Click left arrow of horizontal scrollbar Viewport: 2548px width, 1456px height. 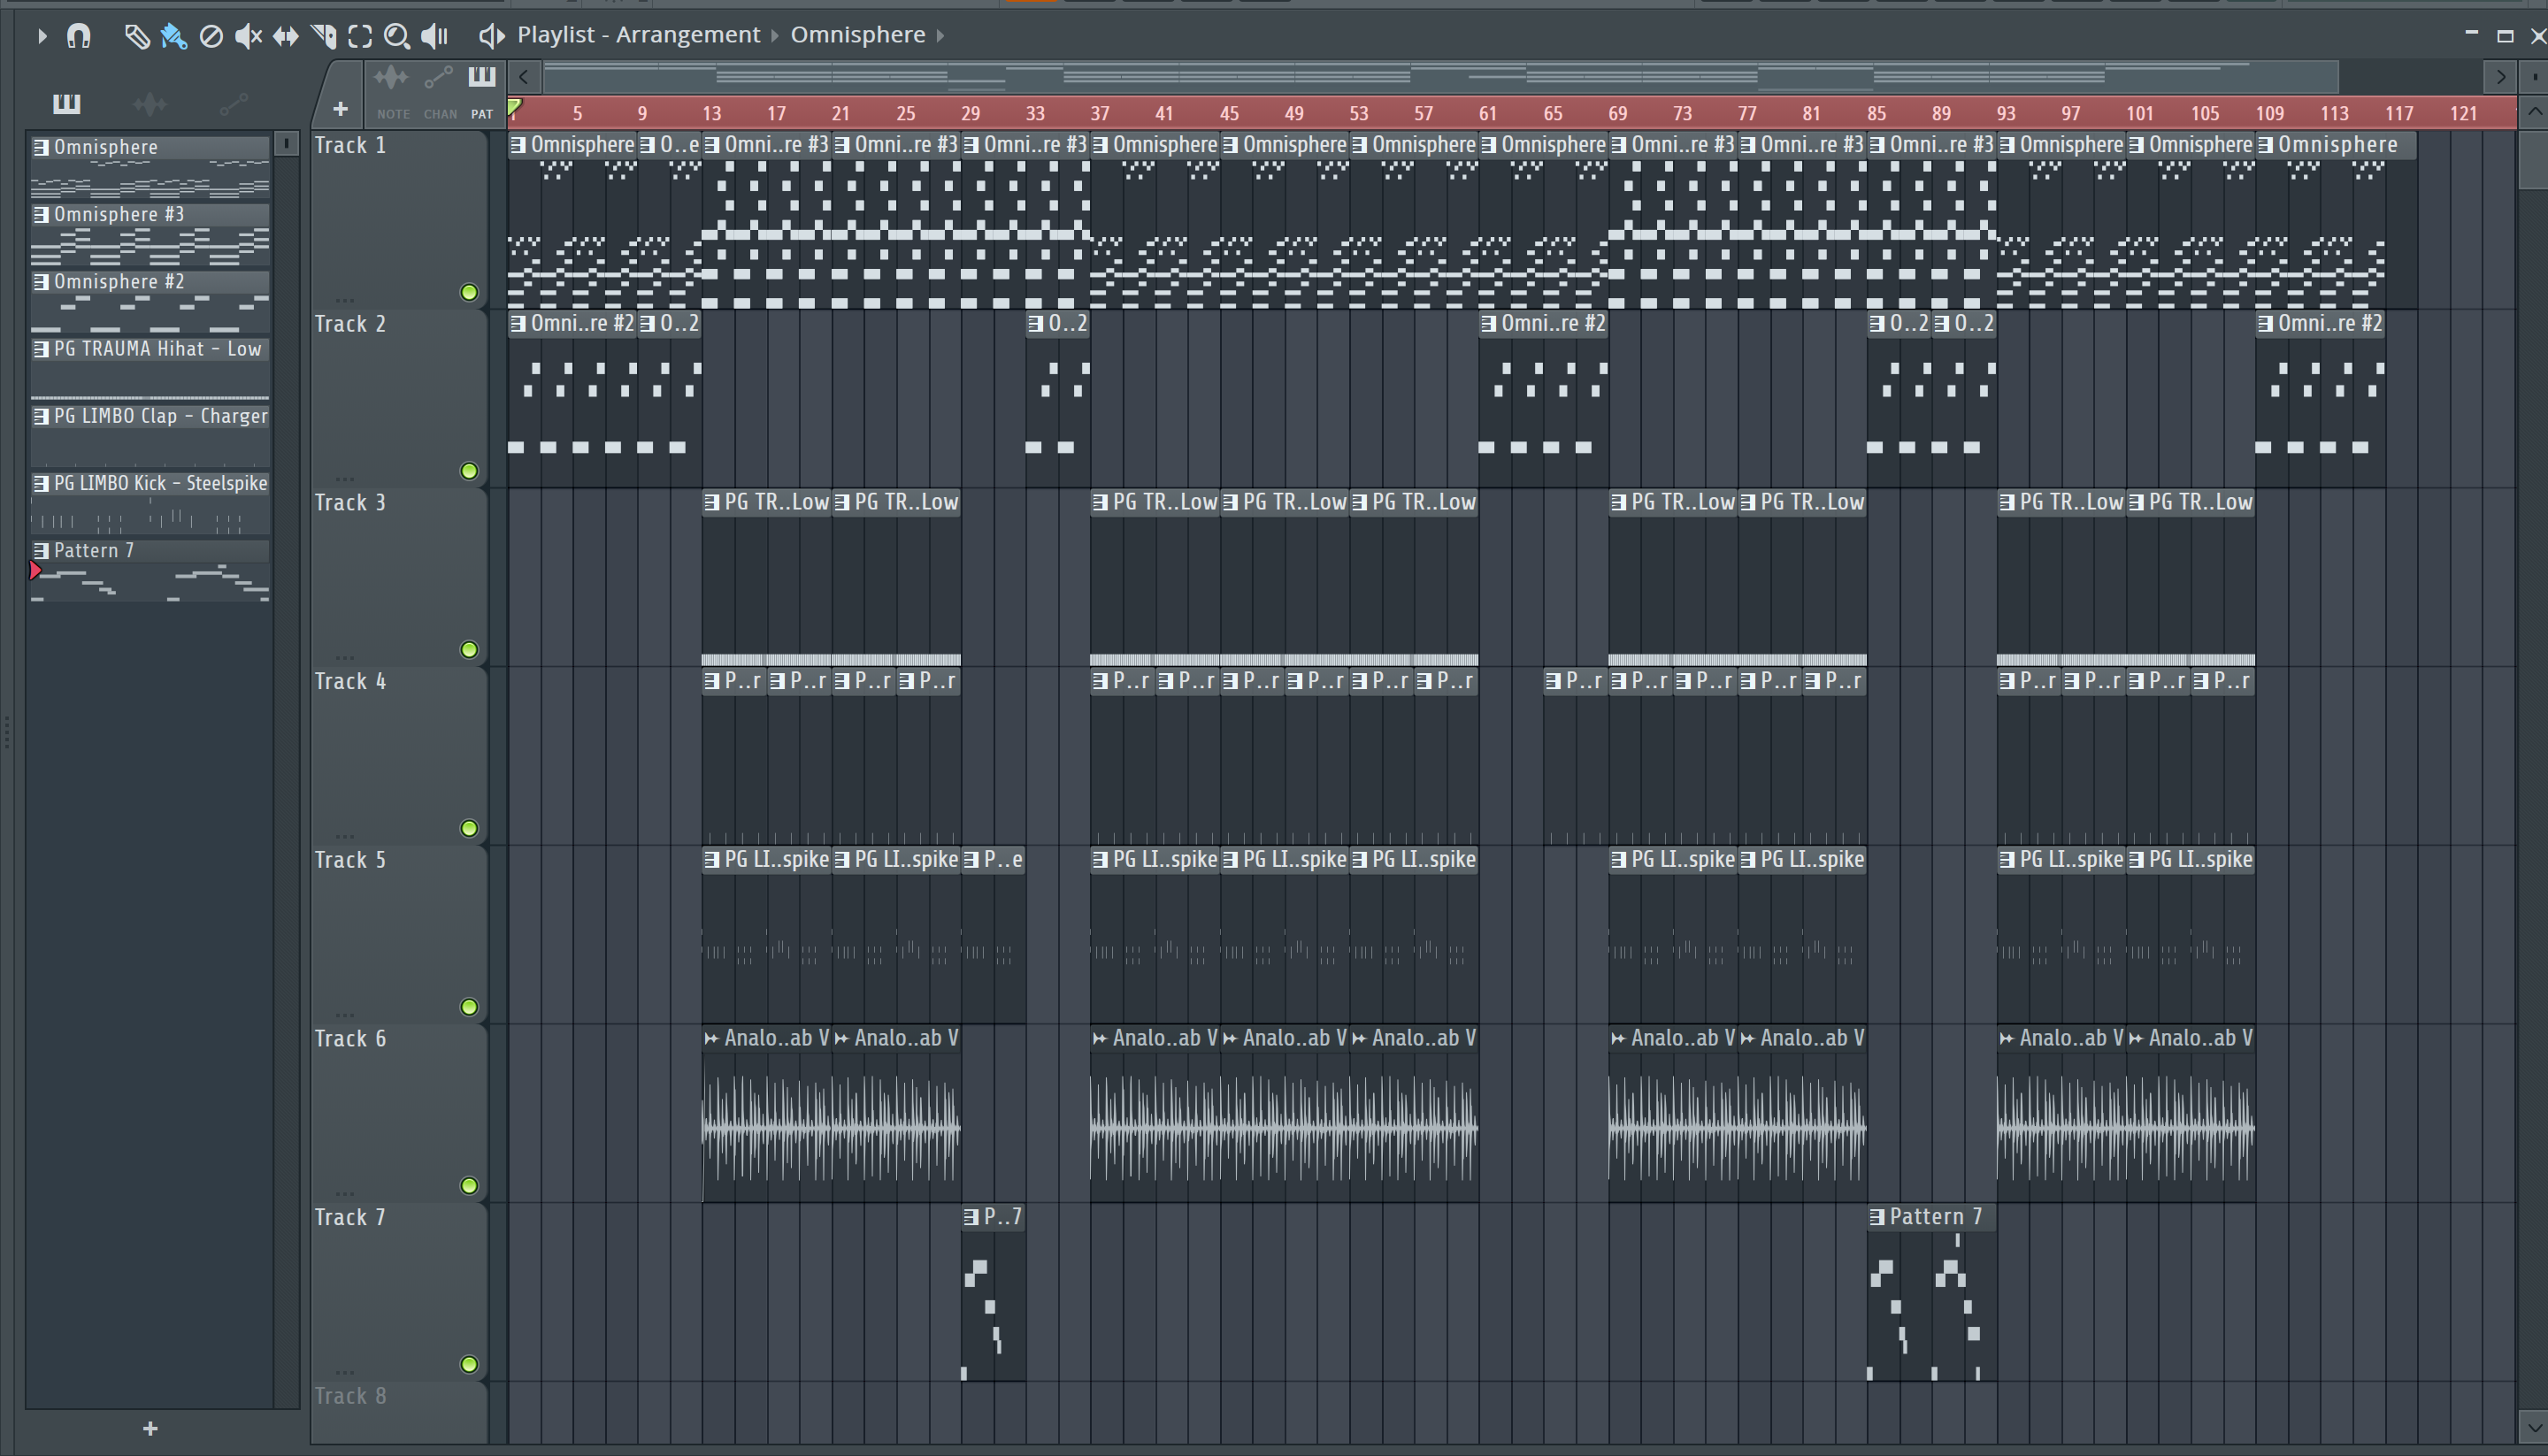tap(523, 76)
